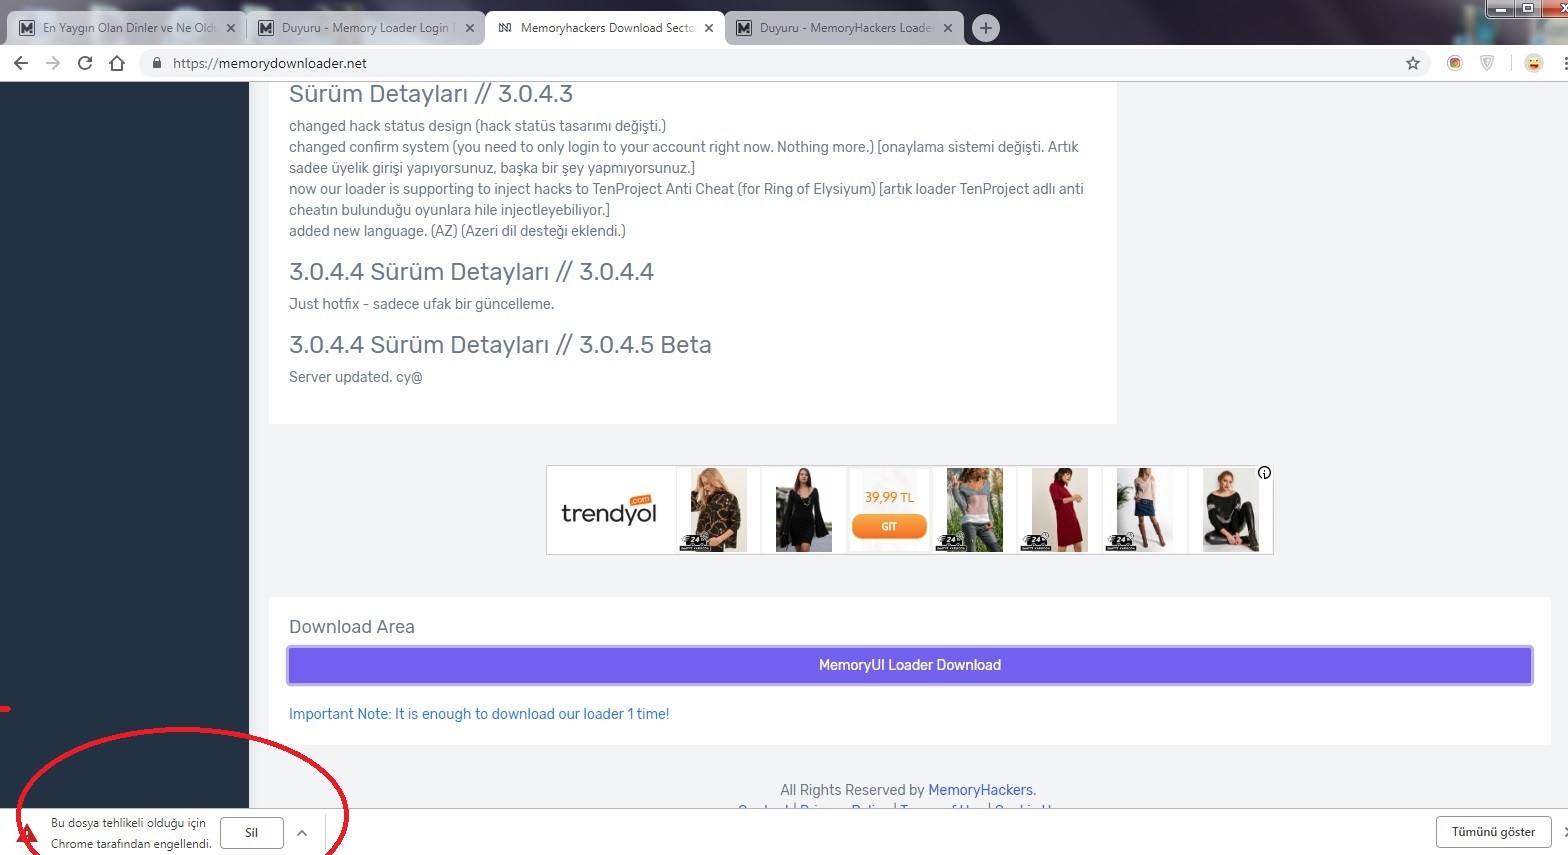1568x855 pixels.
Task: Click the dangerous file warning icon
Action: point(27,834)
